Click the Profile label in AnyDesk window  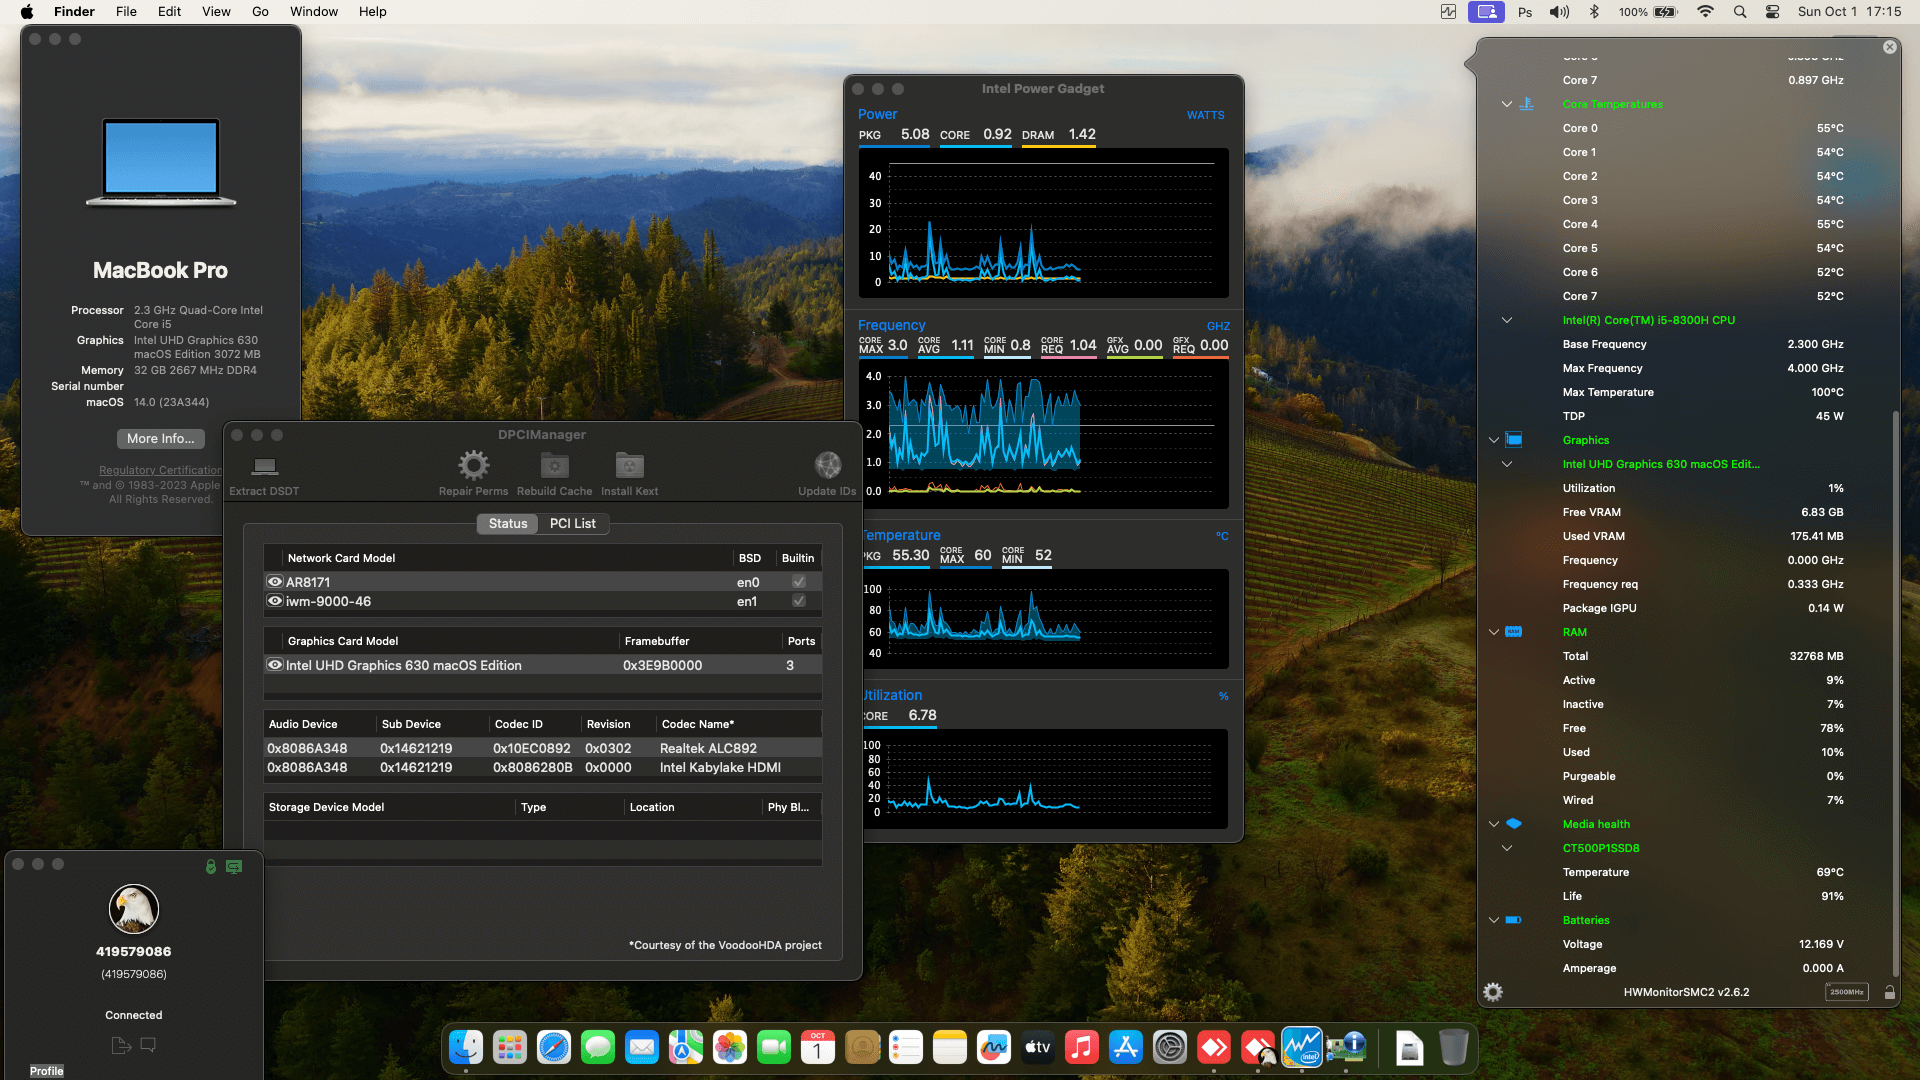[x=46, y=1071]
